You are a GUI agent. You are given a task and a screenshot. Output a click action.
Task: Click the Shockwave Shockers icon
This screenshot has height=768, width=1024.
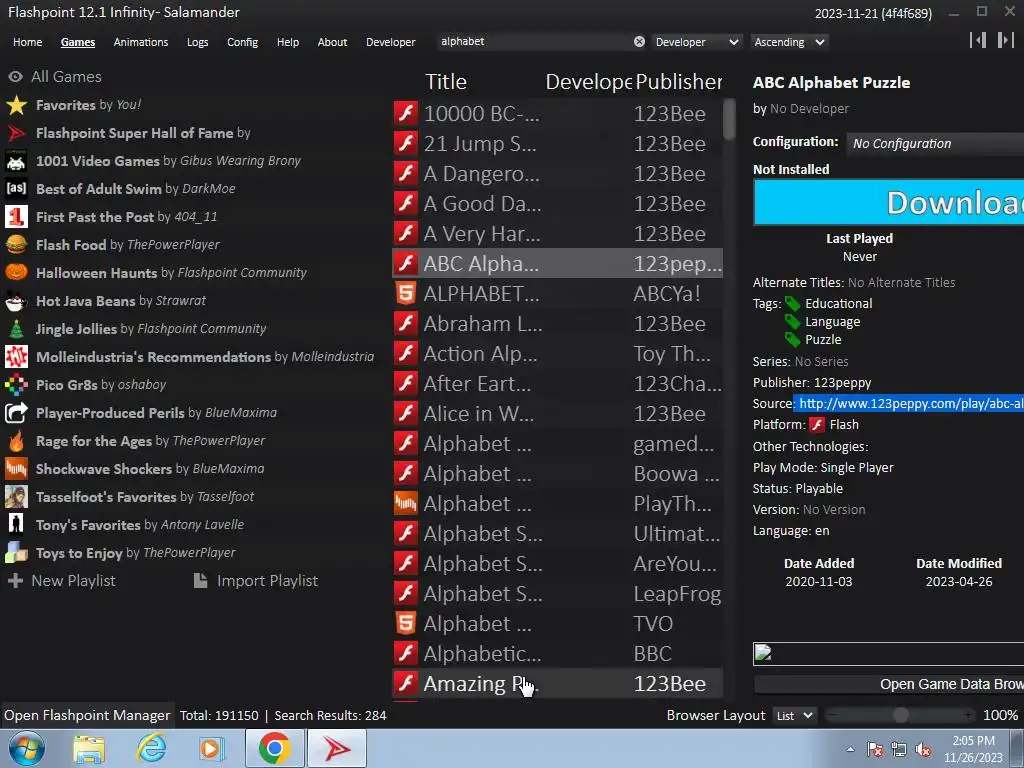[x=16, y=469]
